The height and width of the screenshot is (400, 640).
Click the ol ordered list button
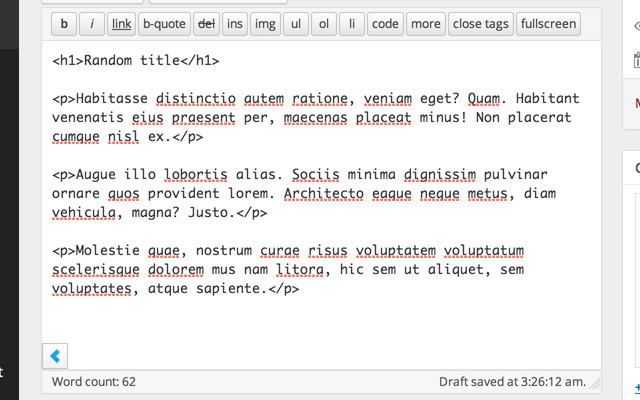324,24
